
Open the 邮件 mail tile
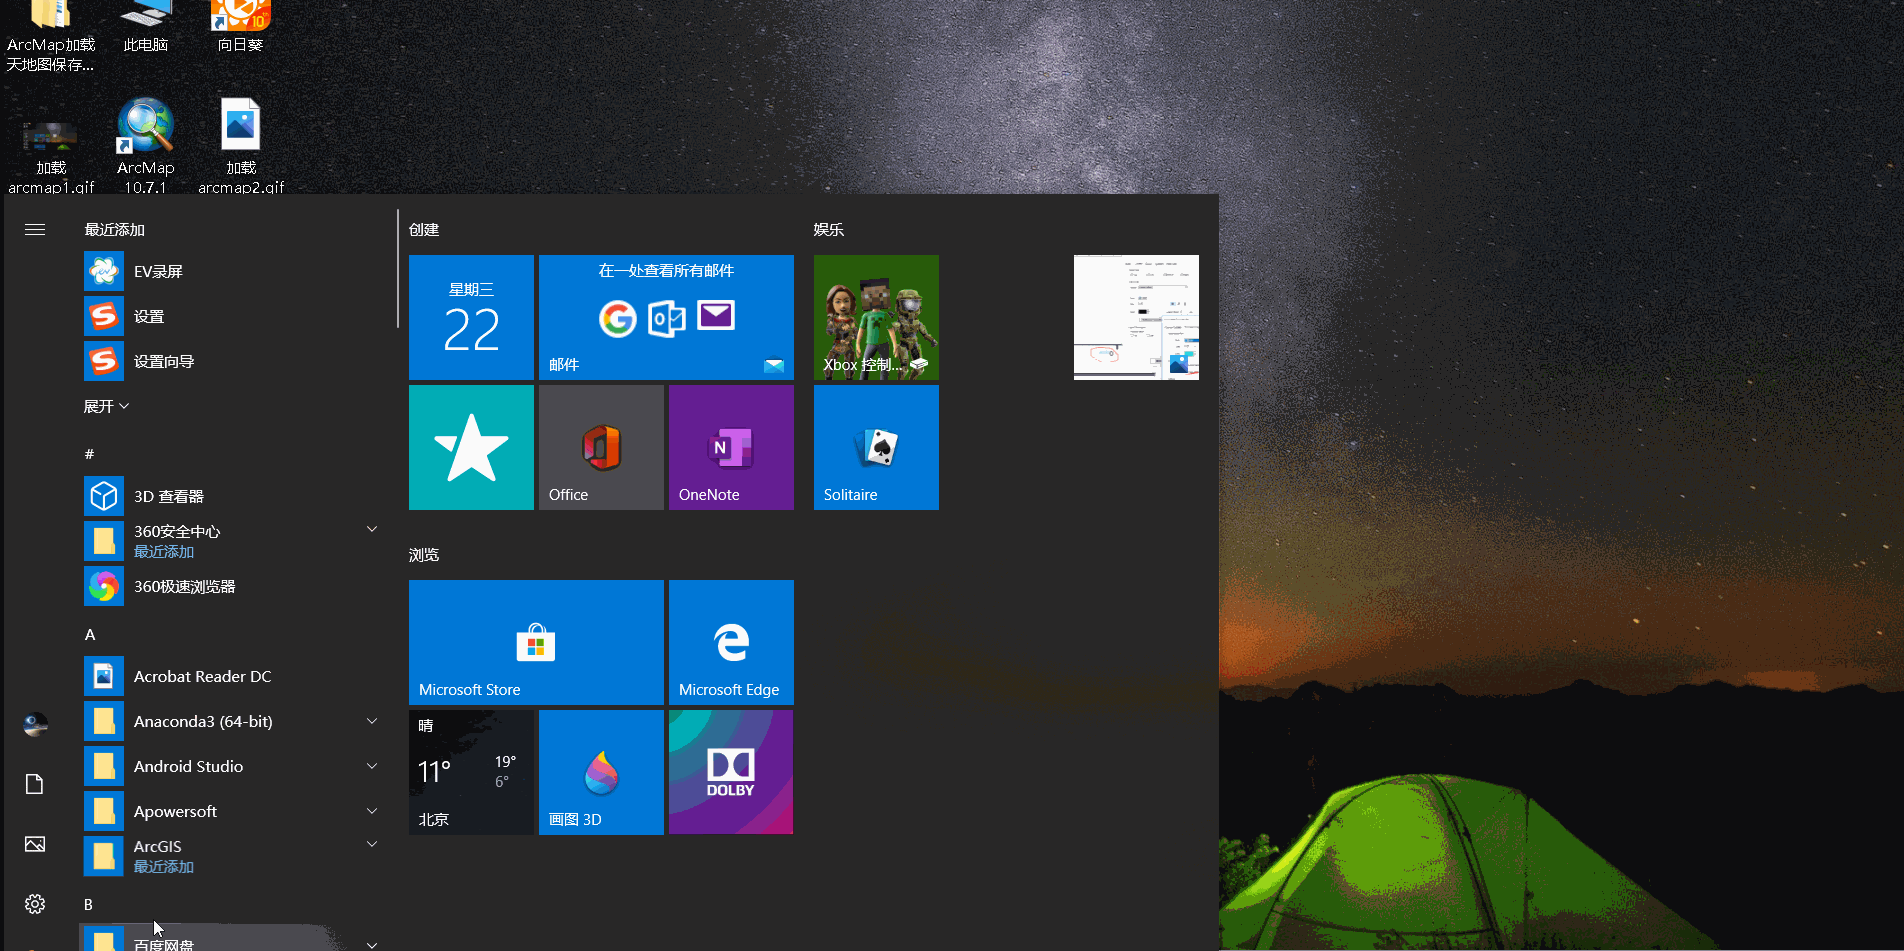(x=666, y=317)
